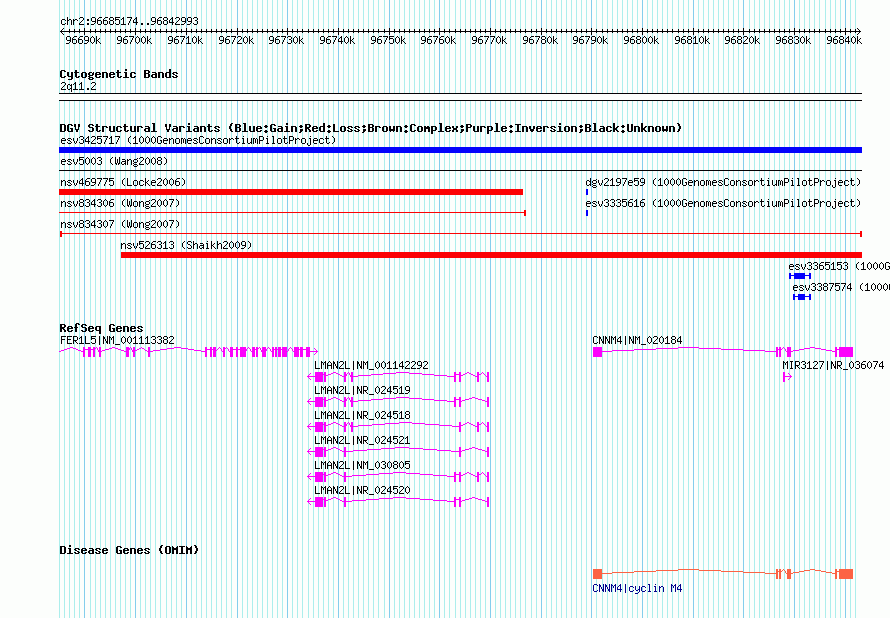Click the 96740k ruler tick label

coord(337,40)
